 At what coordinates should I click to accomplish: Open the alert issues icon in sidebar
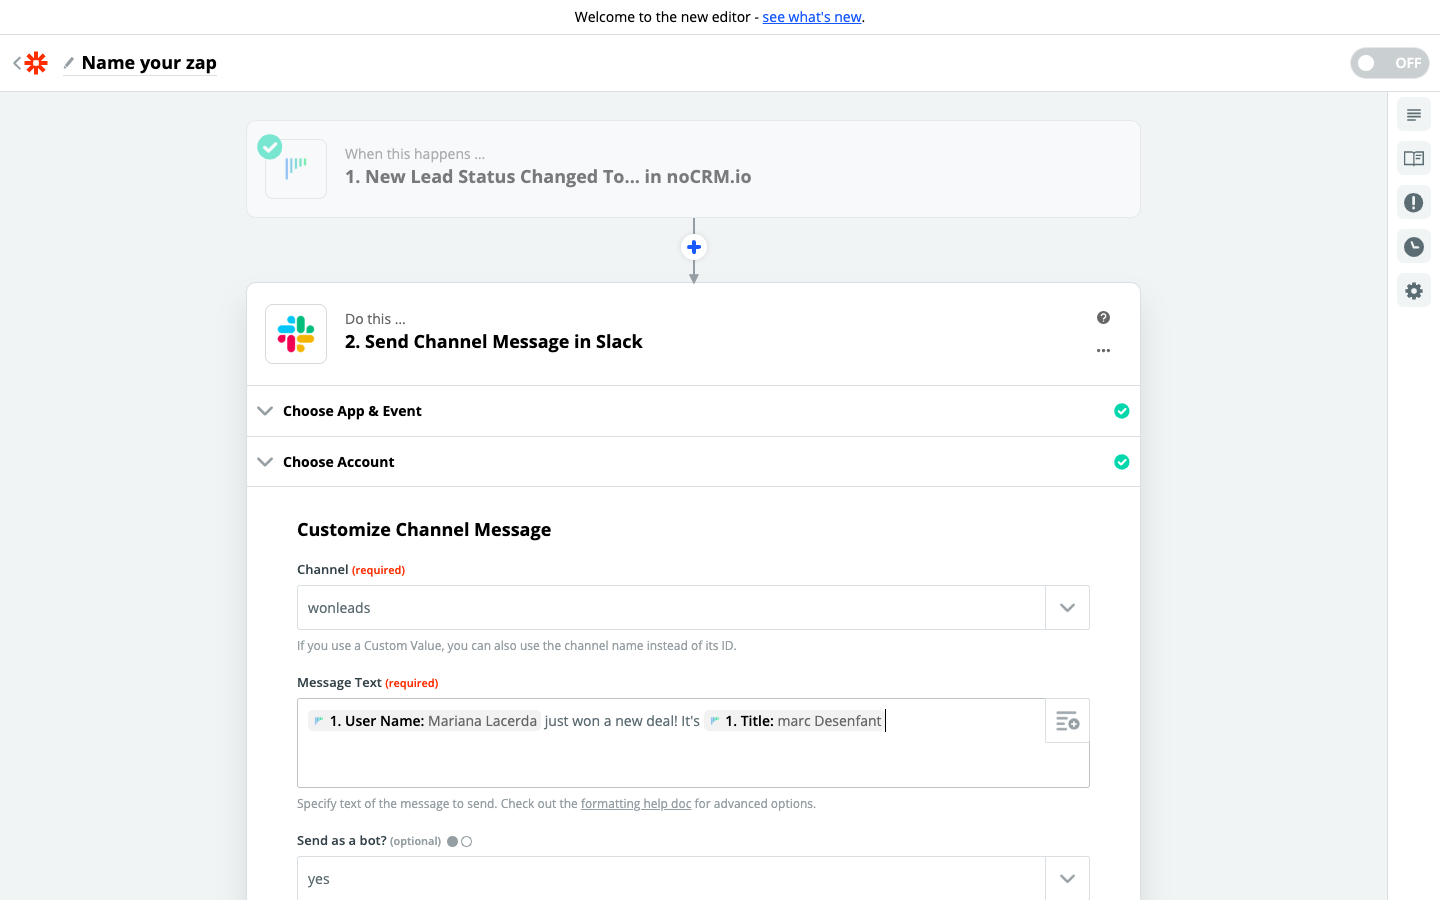(1413, 203)
